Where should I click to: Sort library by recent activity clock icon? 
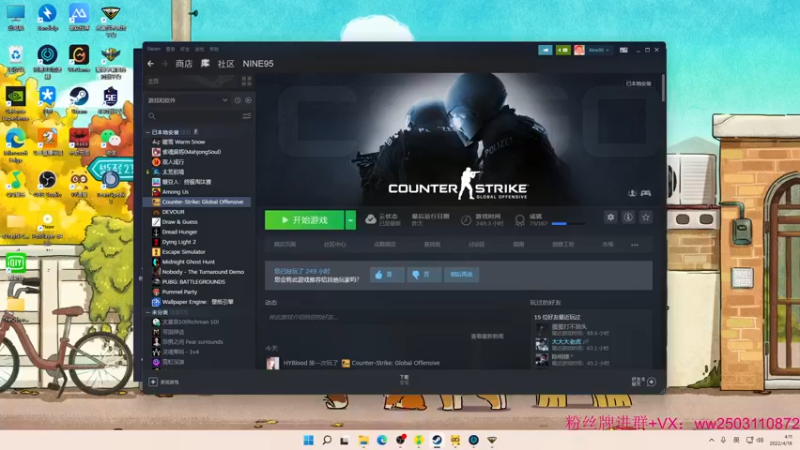pyautogui.click(x=238, y=101)
